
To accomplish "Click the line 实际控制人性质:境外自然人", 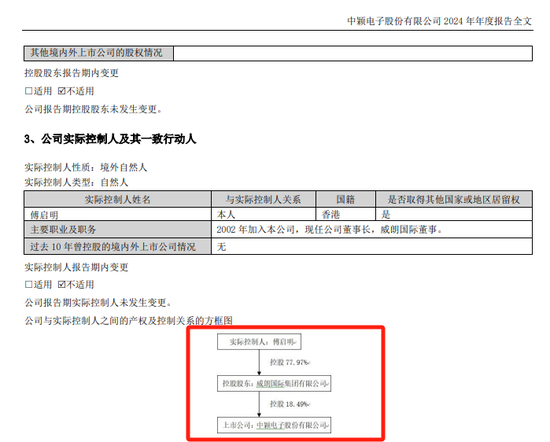I will (x=86, y=167).
